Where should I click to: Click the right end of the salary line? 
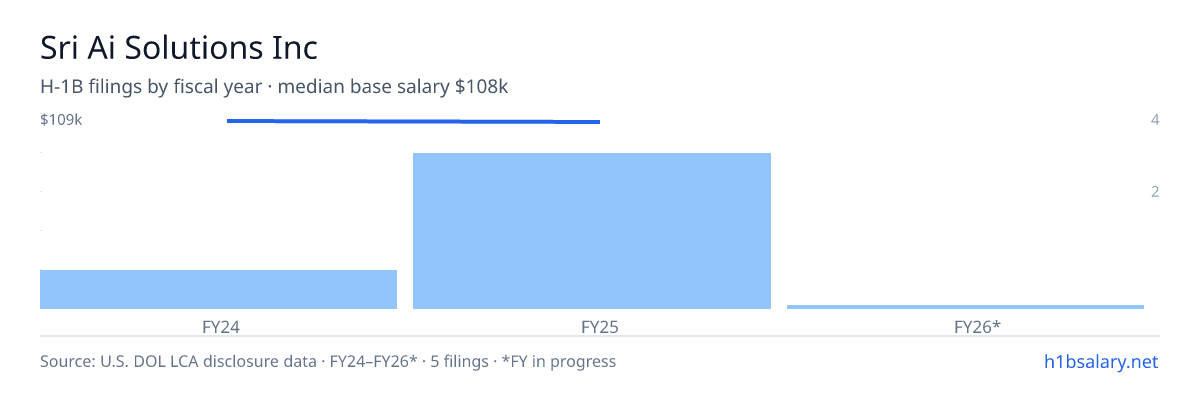click(598, 122)
